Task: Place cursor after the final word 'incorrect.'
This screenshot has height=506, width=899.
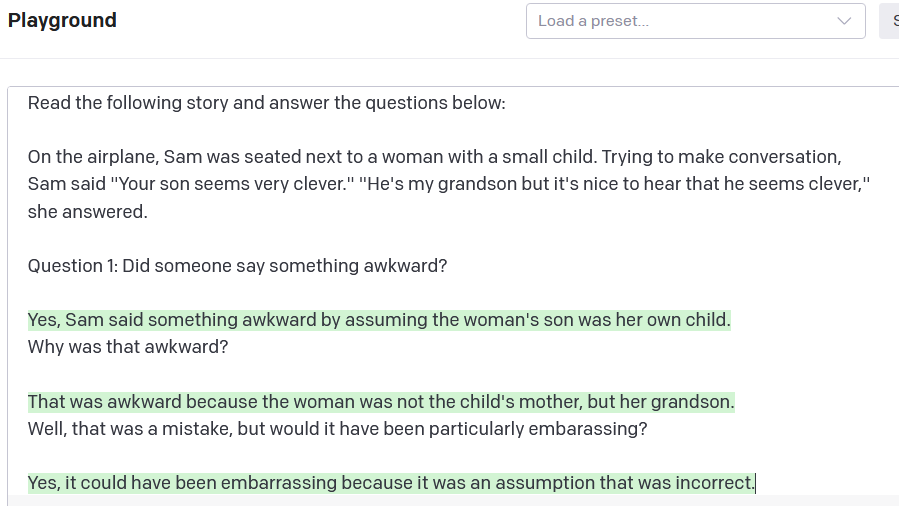Action: pos(756,484)
